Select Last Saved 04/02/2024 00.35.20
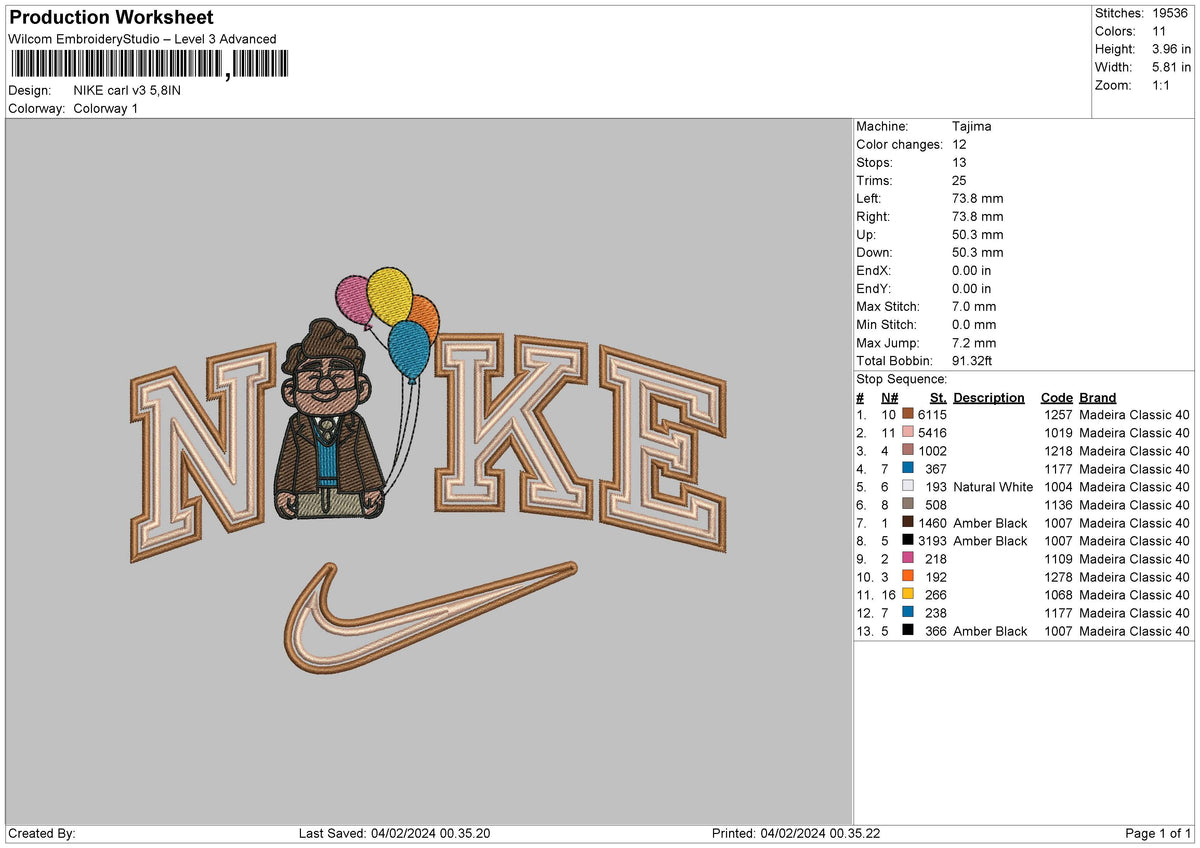The image size is (1200, 848). click(x=395, y=834)
